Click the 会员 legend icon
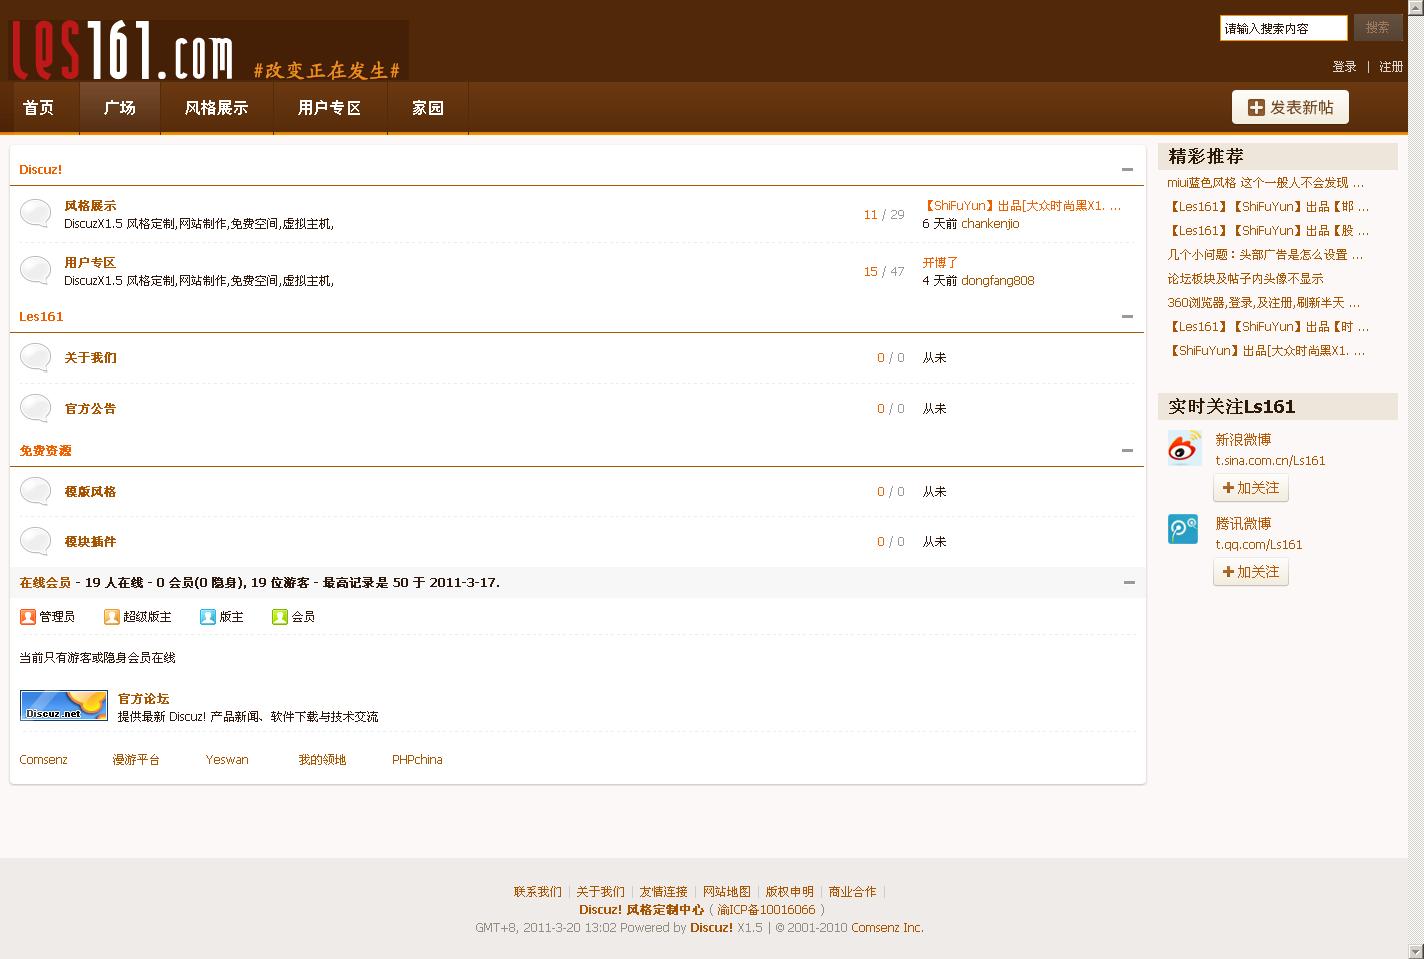The image size is (1424, 959). click(280, 617)
